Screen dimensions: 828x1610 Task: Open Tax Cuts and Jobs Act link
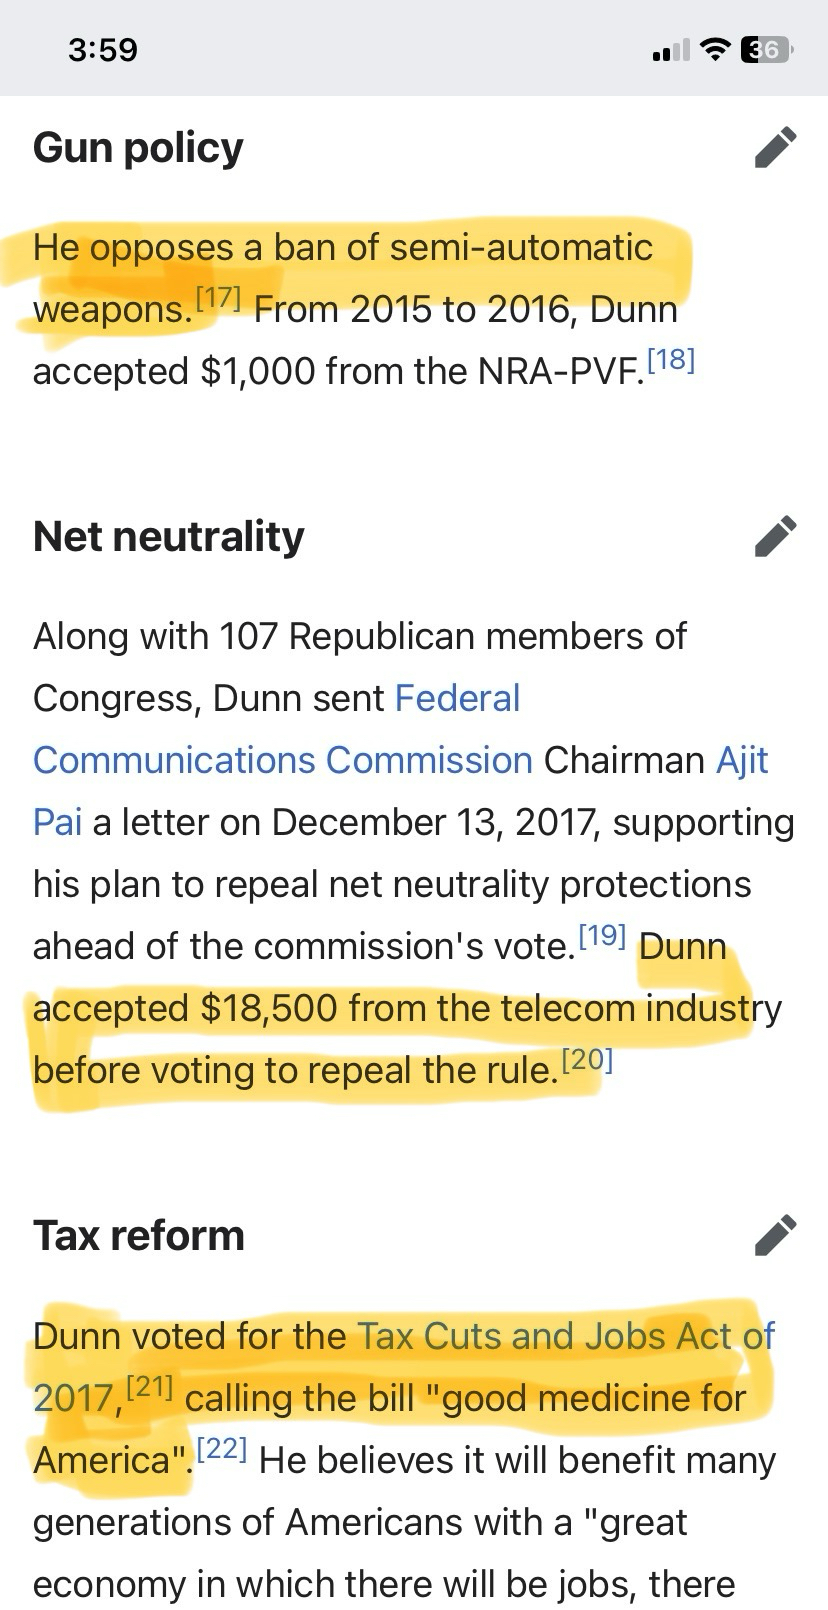[565, 1336]
